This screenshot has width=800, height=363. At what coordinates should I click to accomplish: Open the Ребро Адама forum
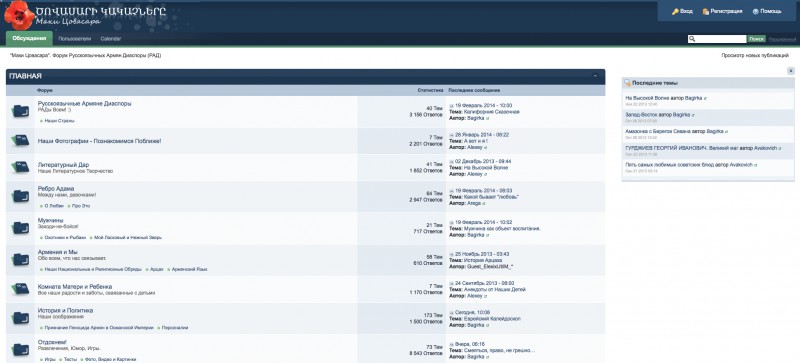(56, 188)
